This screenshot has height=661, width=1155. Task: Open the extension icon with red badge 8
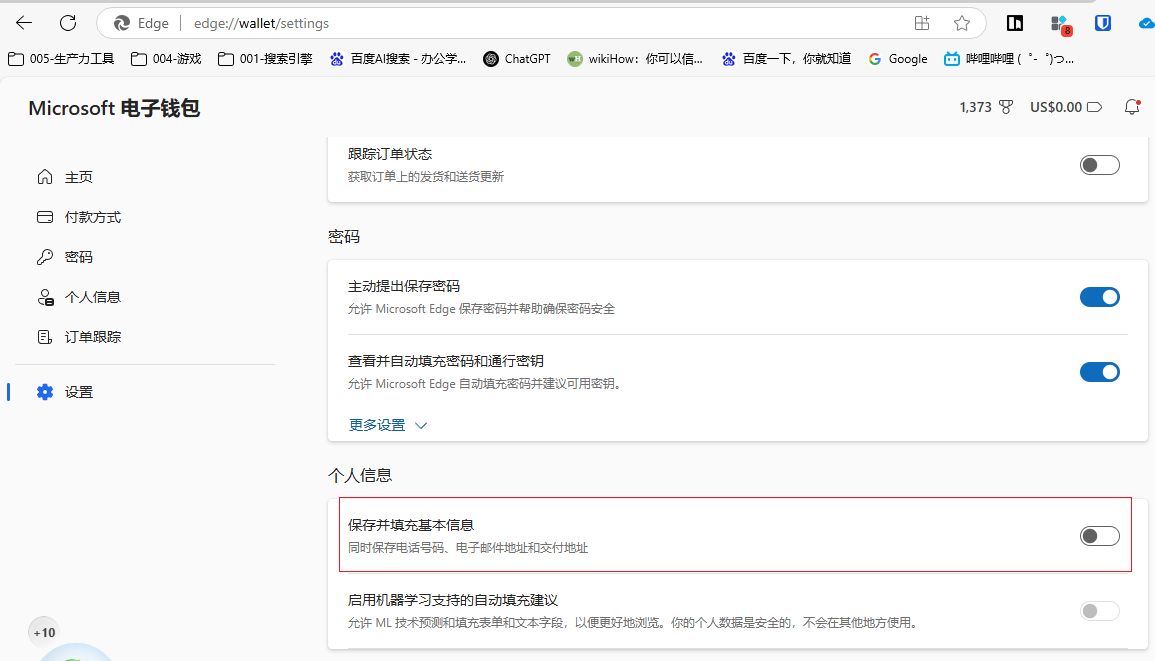(1060, 24)
